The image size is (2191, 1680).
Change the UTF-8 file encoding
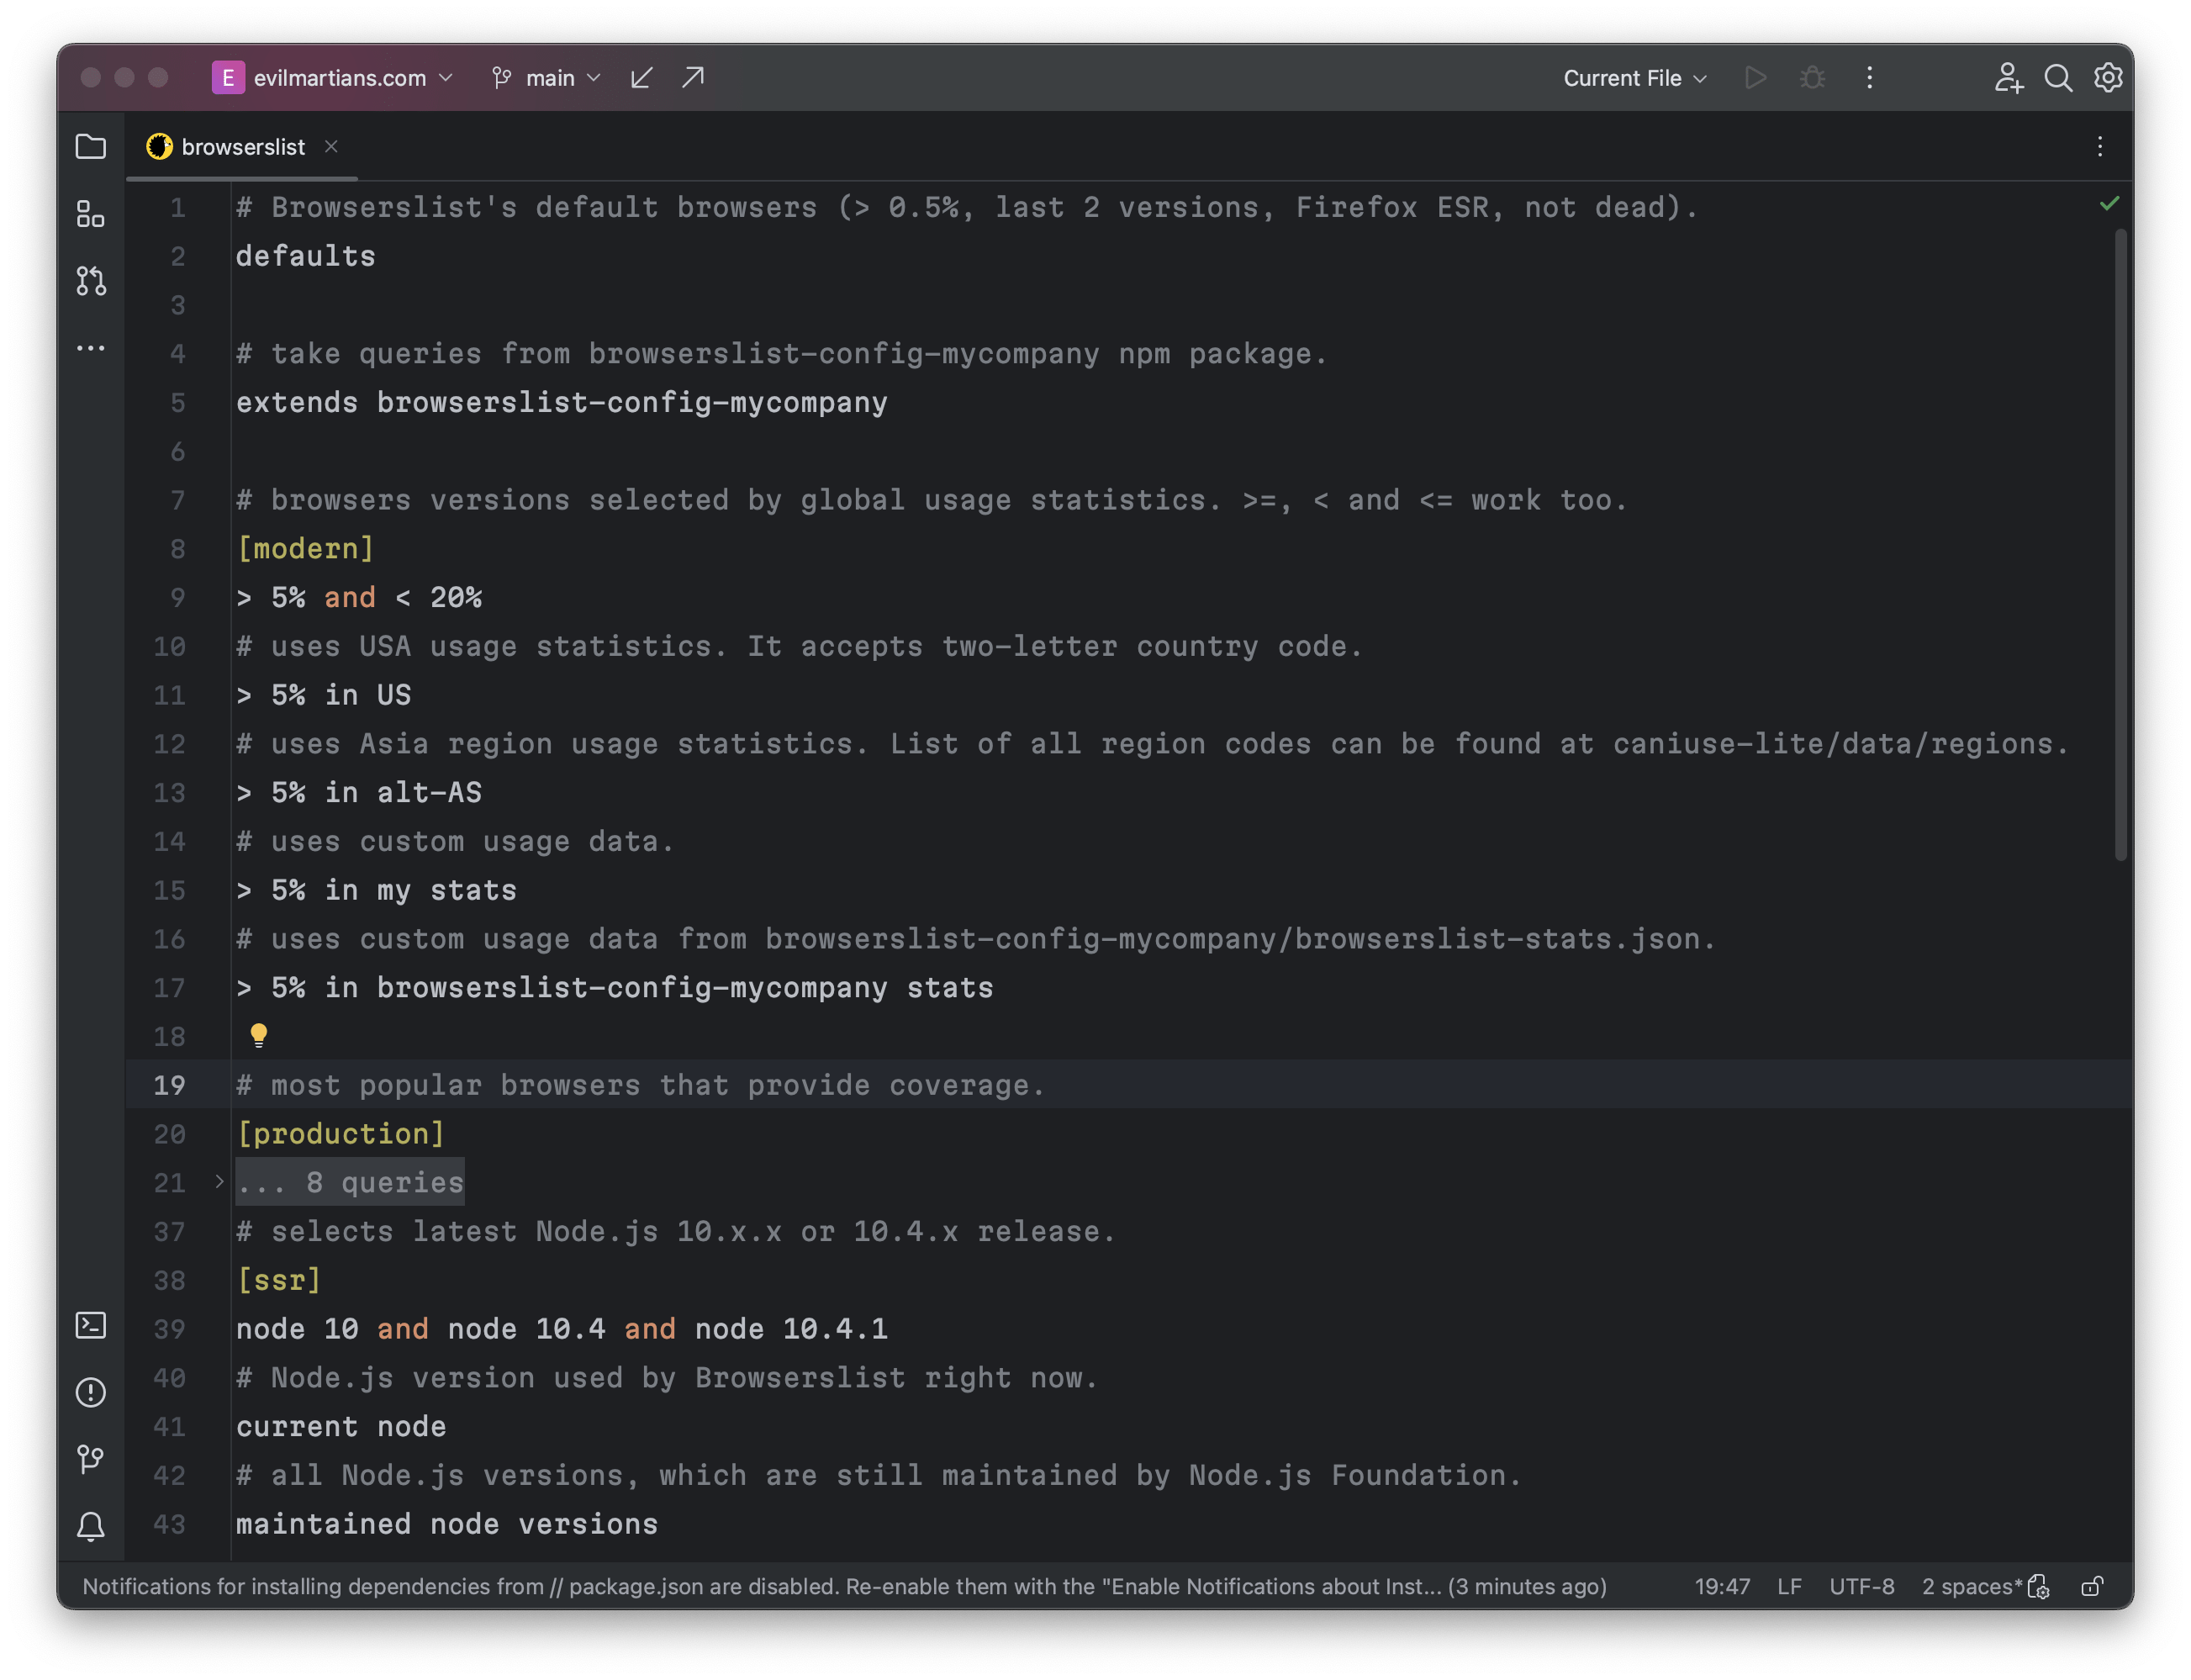click(1862, 1587)
